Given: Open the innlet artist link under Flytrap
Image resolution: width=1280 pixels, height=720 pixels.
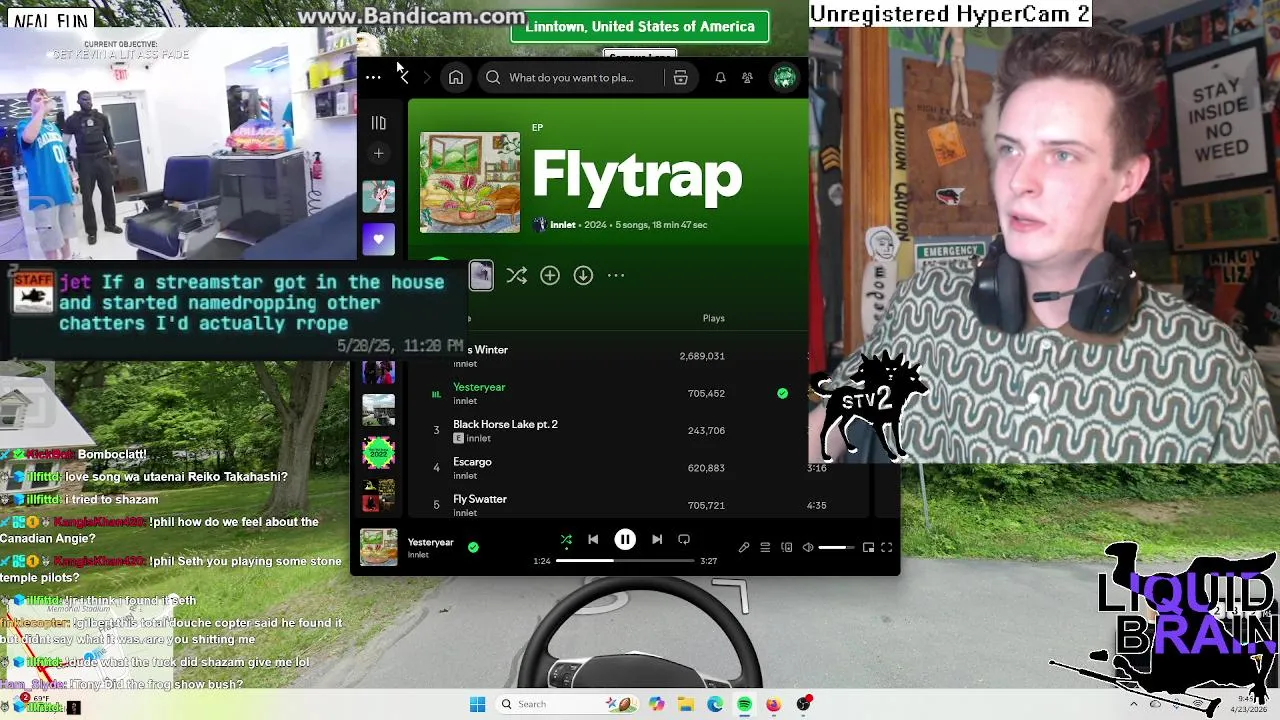Looking at the screenshot, I should coord(562,225).
